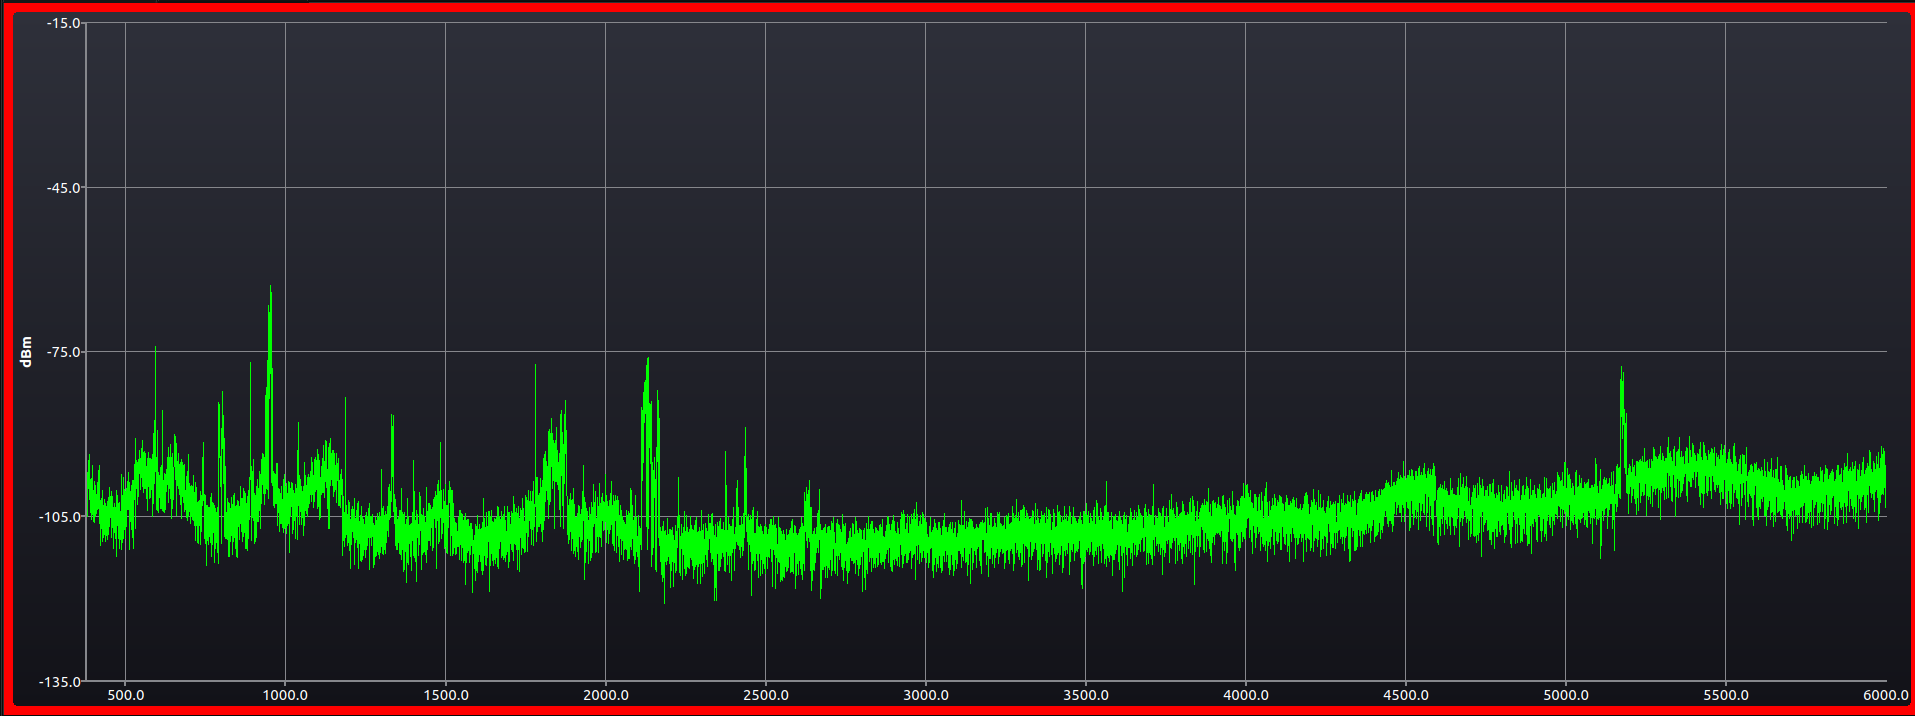Click the 1500.0 frequency axis label
Screen dimensions: 1915x716
pos(445,695)
